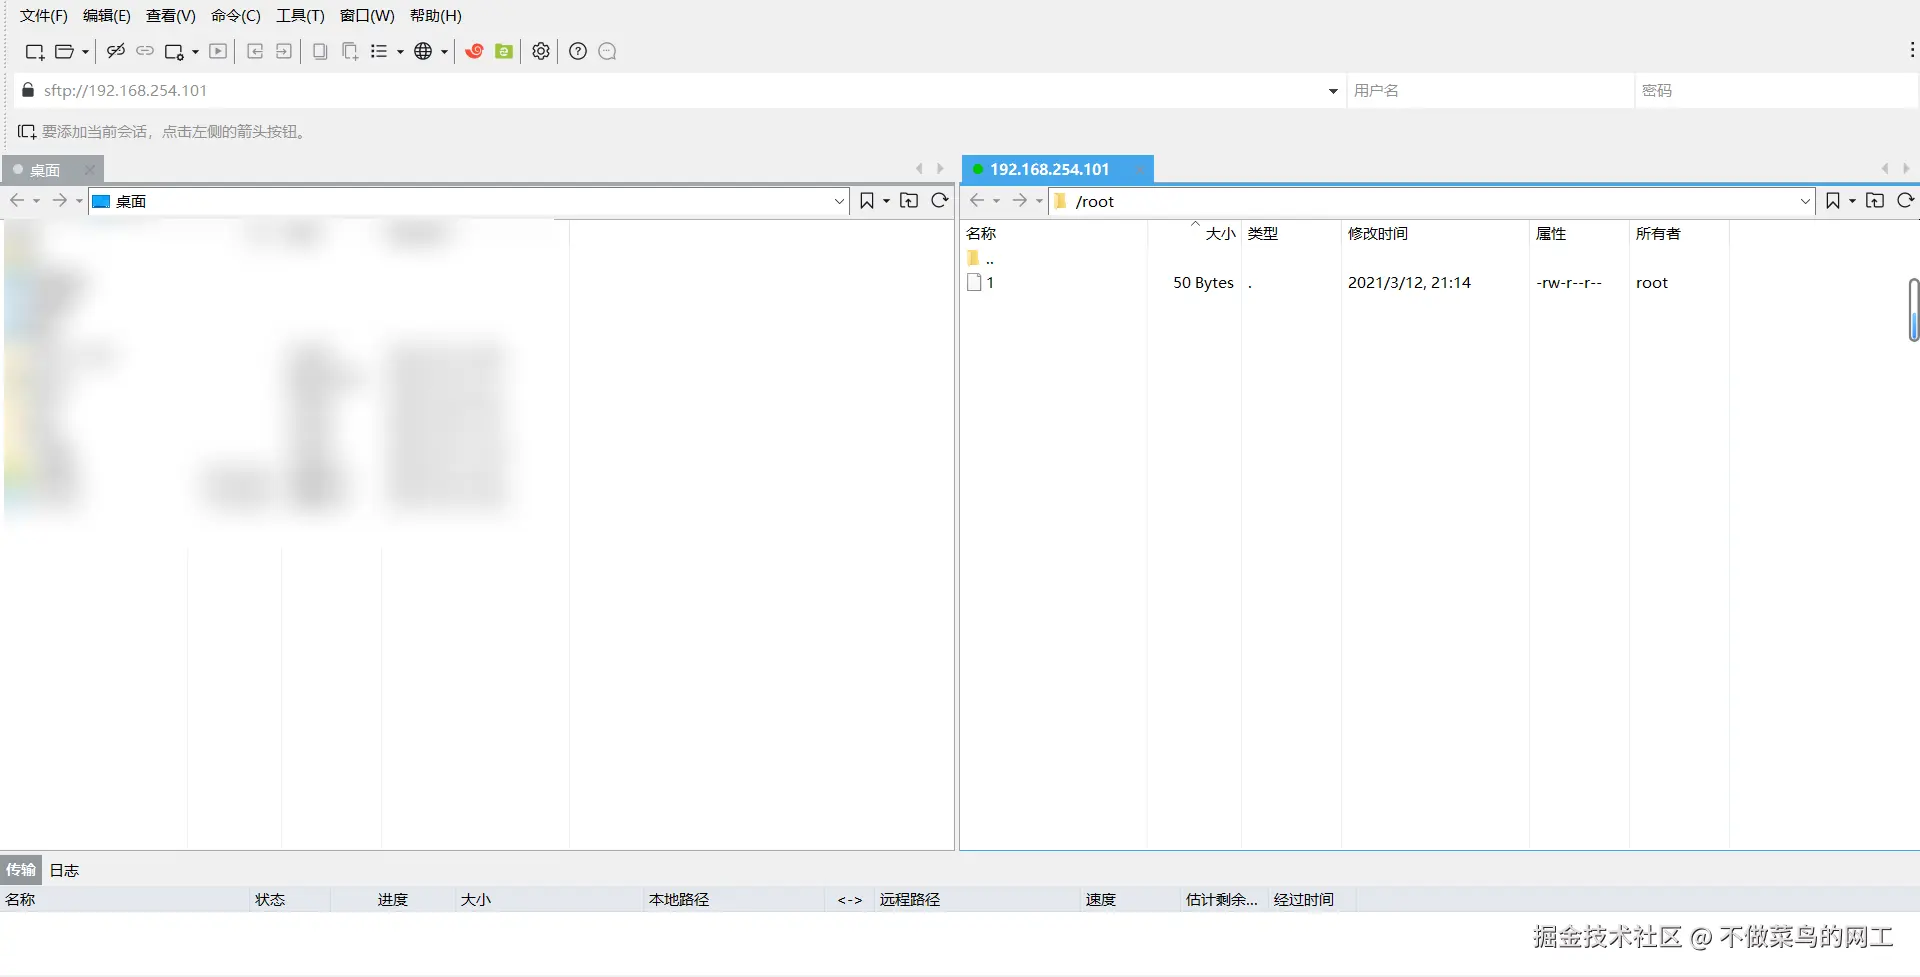Select the '..' parent folder row

[1345, 259]
